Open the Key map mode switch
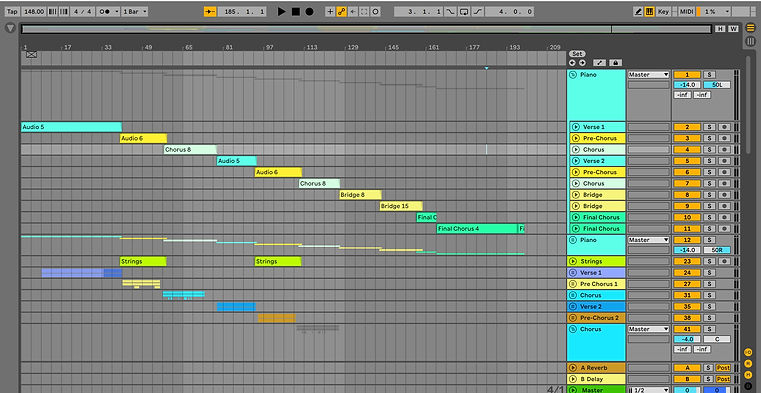 tap(663, 12)
